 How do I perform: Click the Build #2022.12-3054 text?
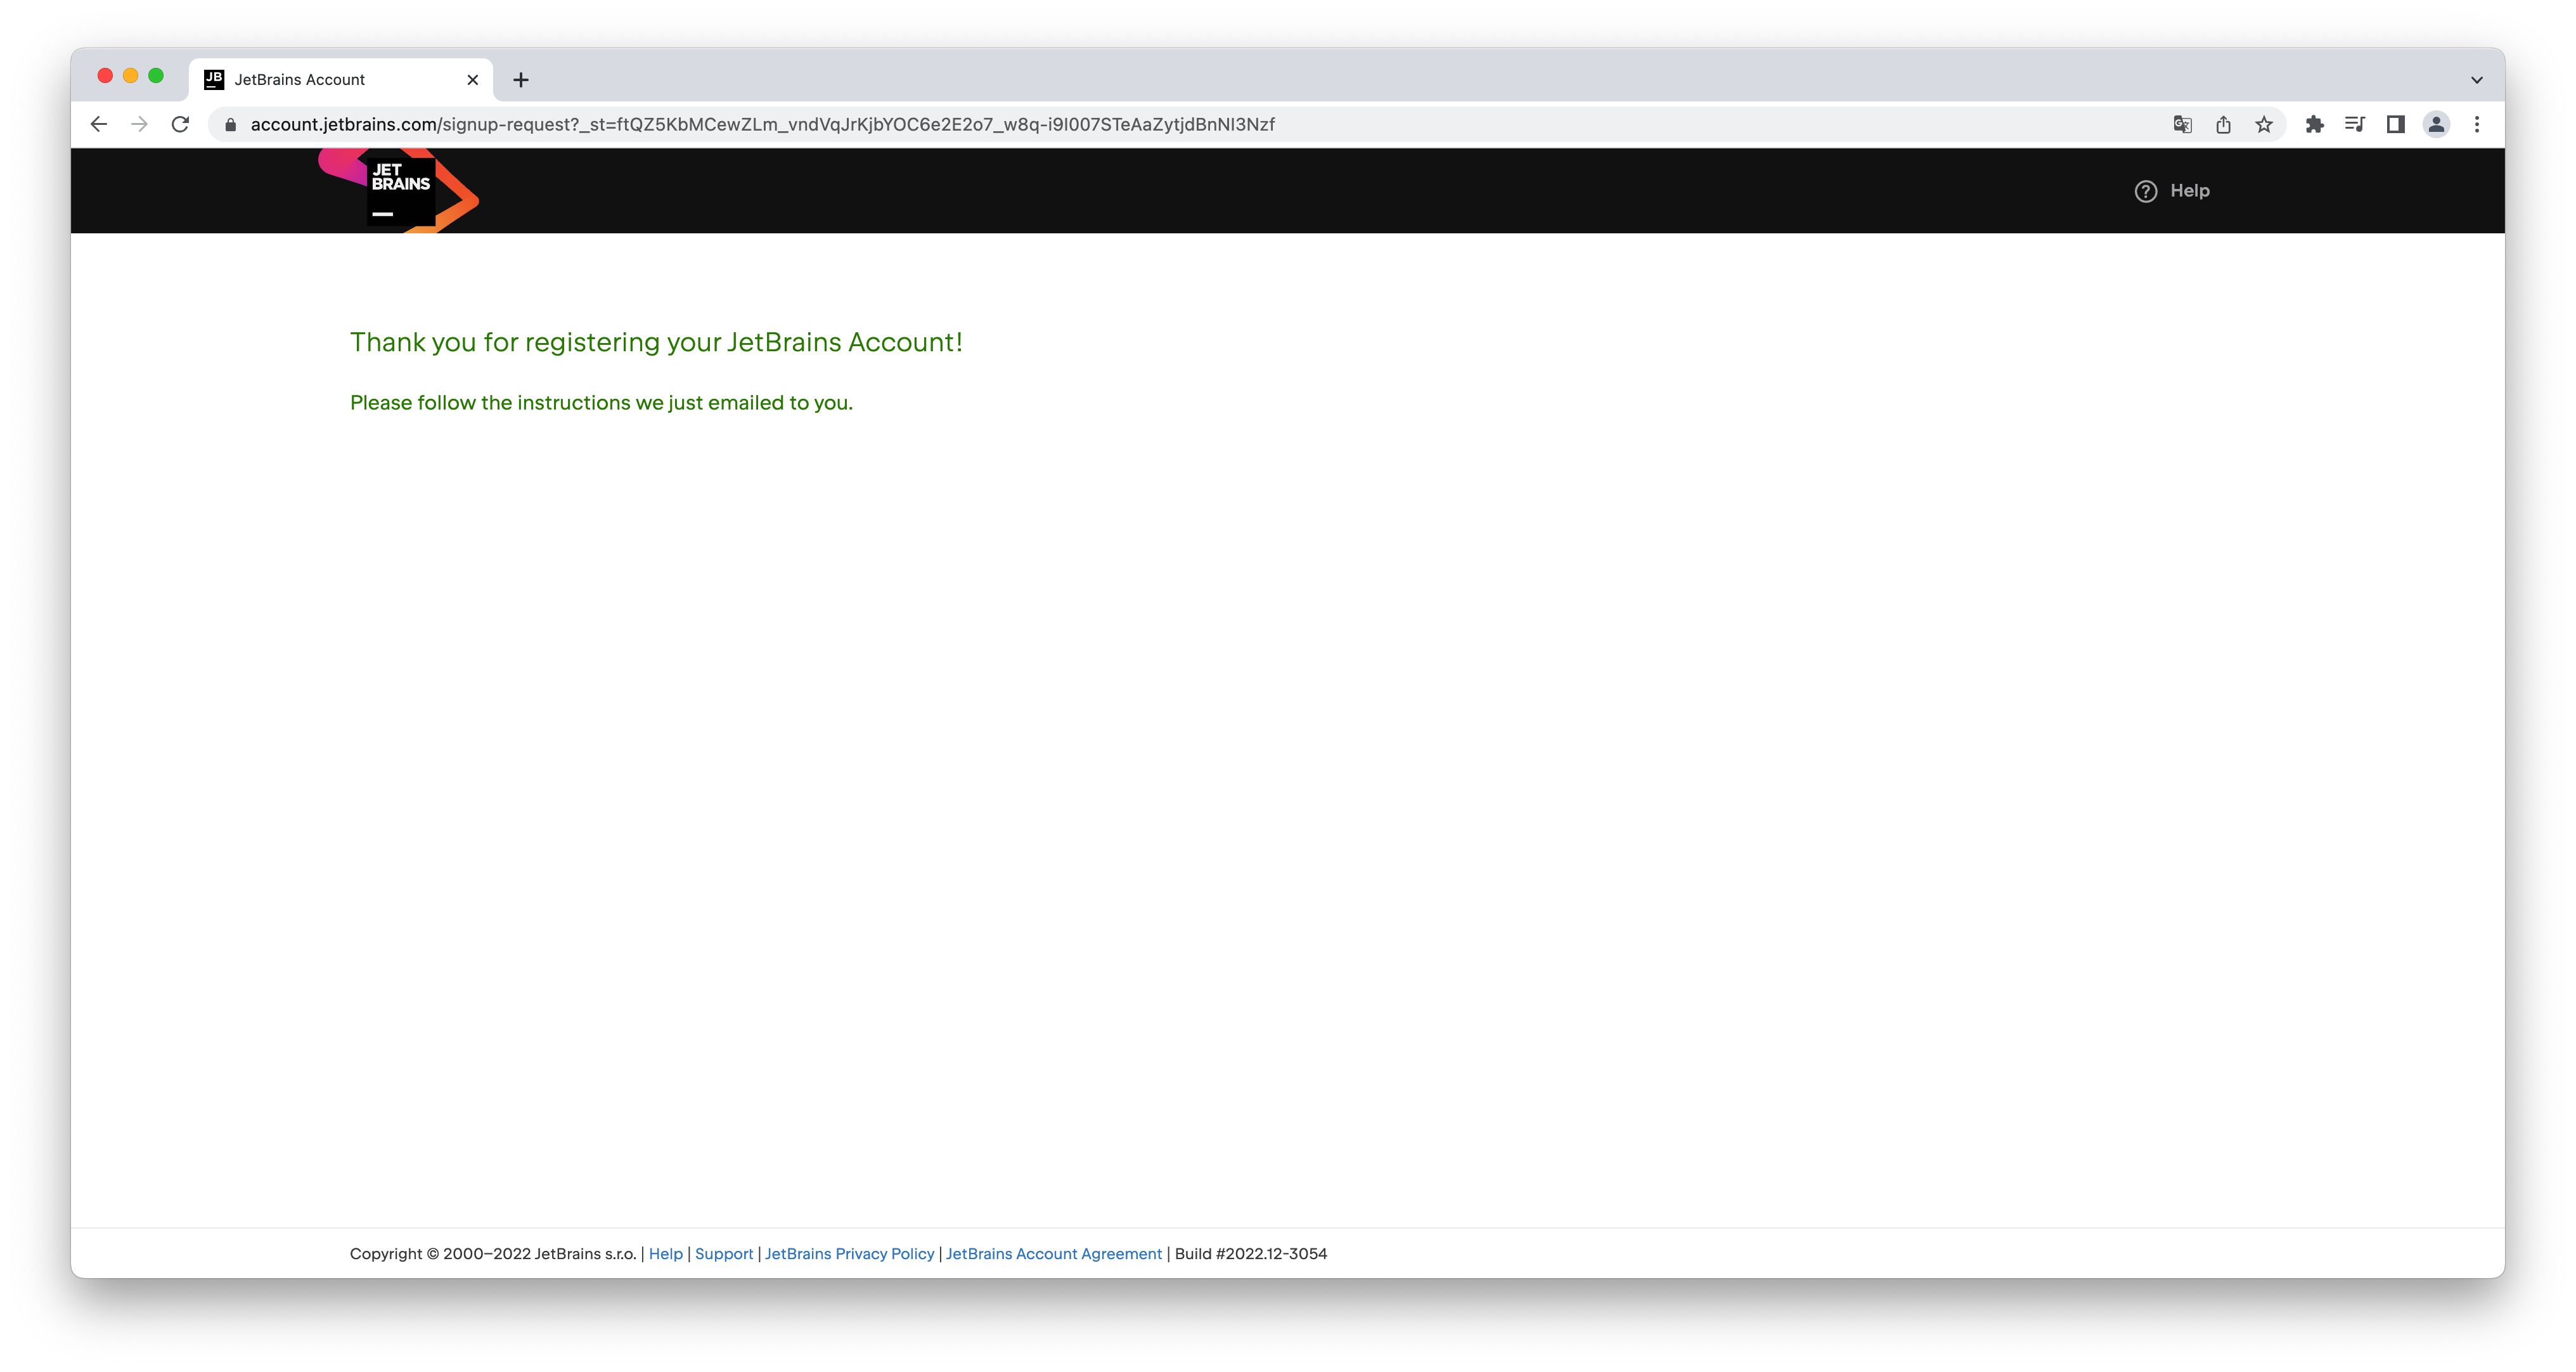click(x=1251, y=1253)
